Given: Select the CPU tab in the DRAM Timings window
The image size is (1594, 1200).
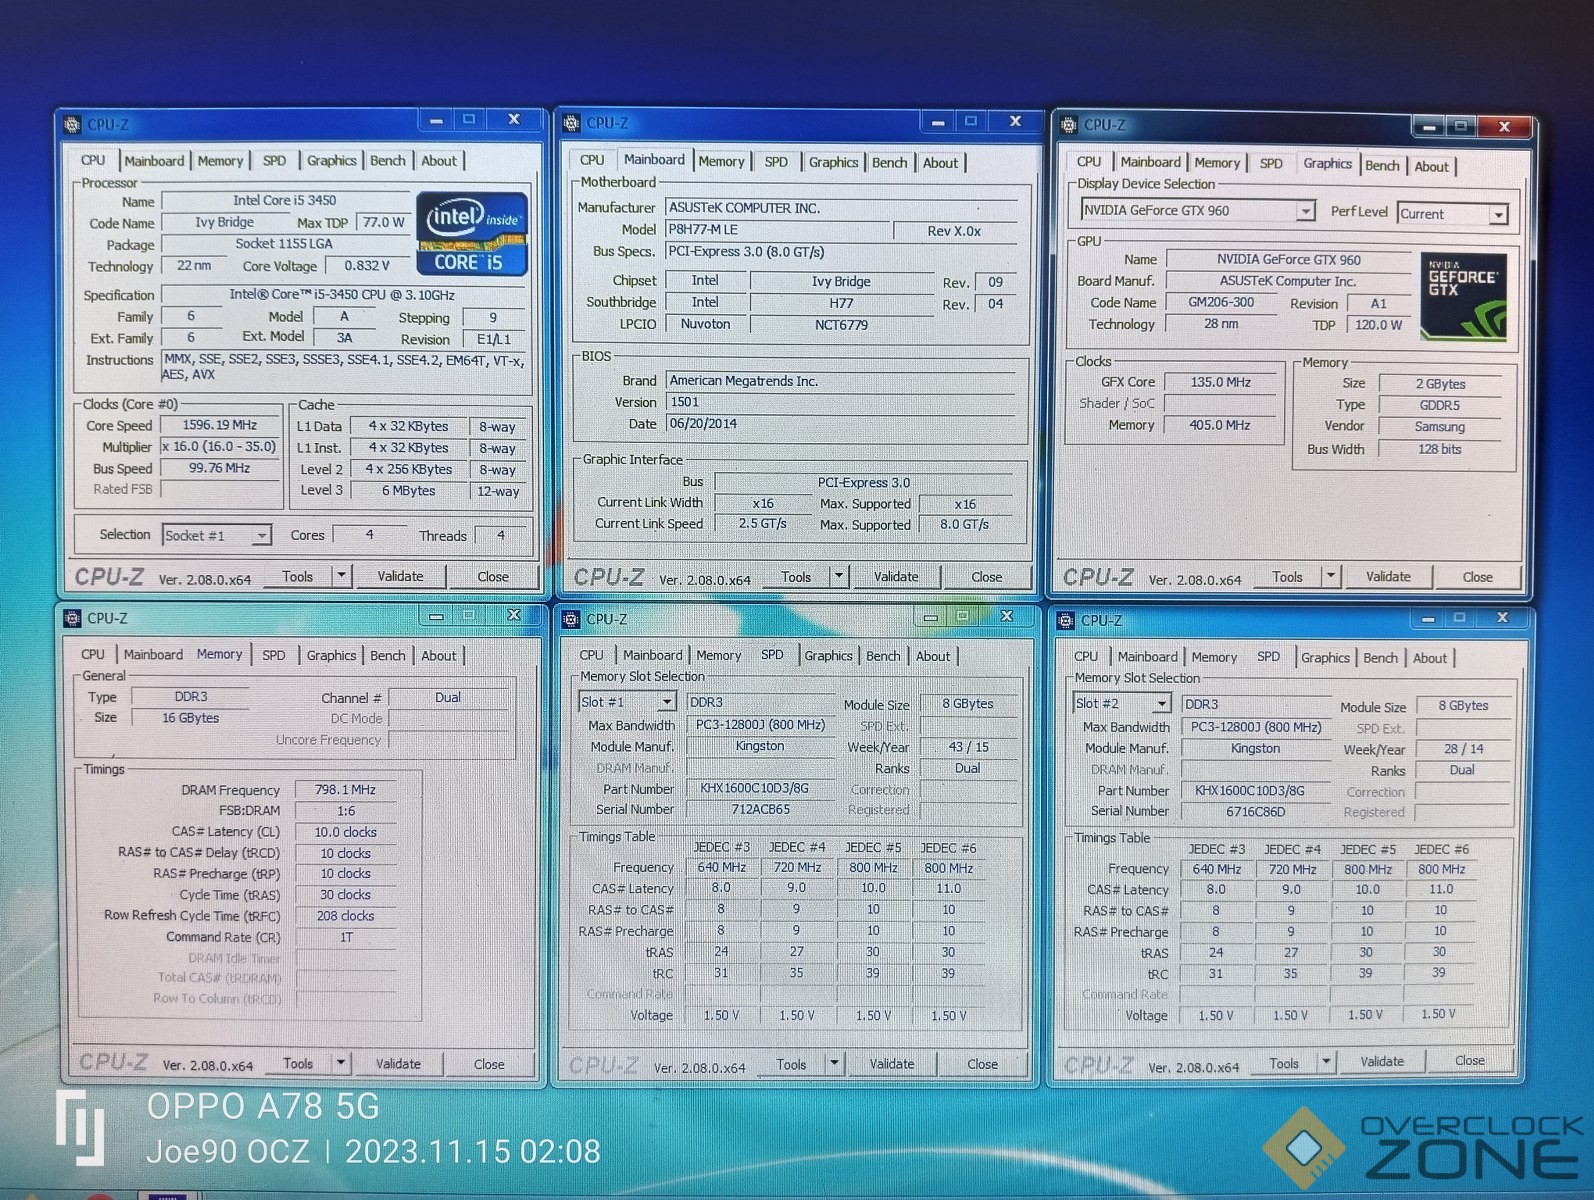Looking at the screenshot, I should click(x=93, y=655).
